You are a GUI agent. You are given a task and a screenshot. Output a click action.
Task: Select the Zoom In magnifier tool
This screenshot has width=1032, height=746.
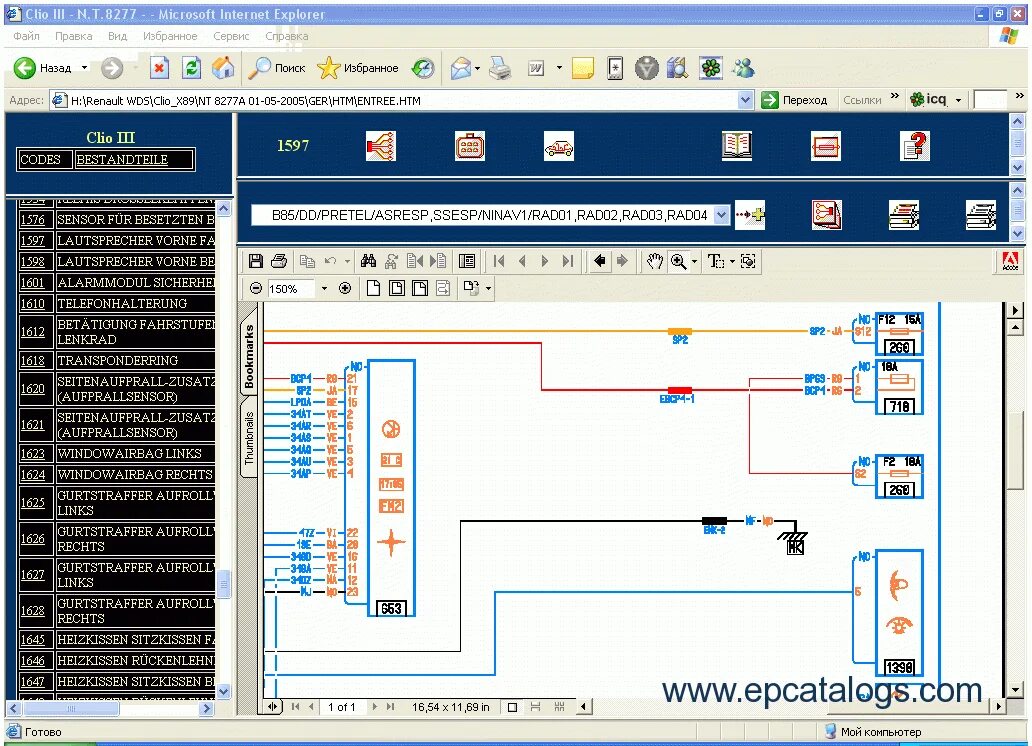[x=678, y=261]
